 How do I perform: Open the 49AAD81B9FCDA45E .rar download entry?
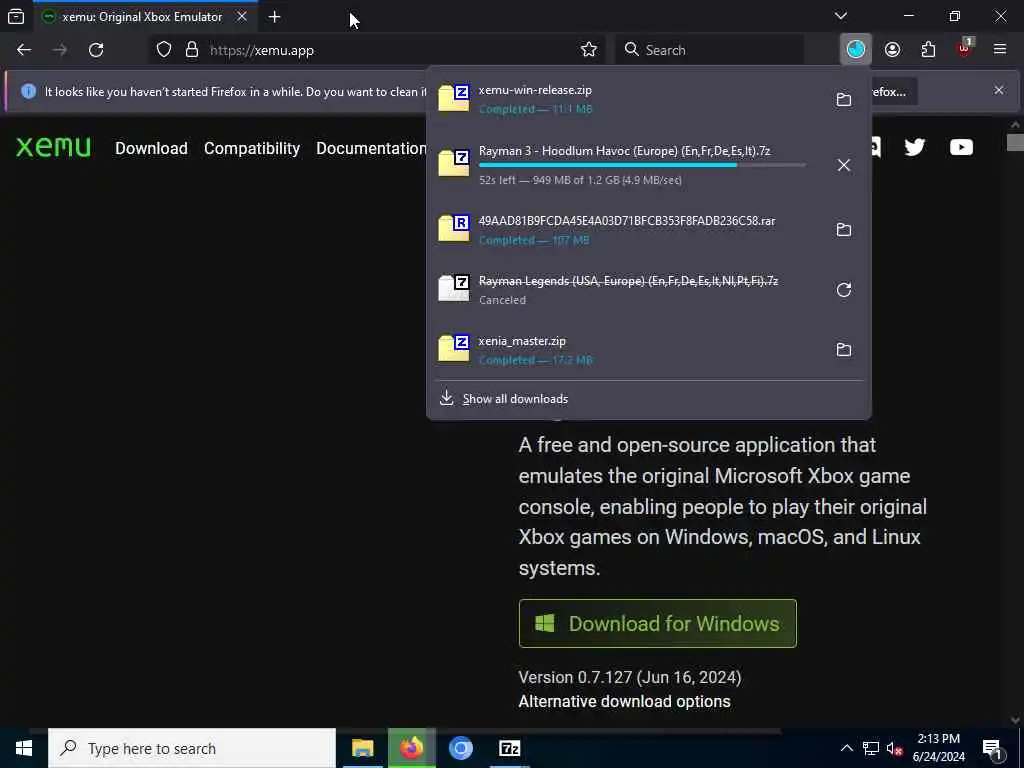click(627, 230)
